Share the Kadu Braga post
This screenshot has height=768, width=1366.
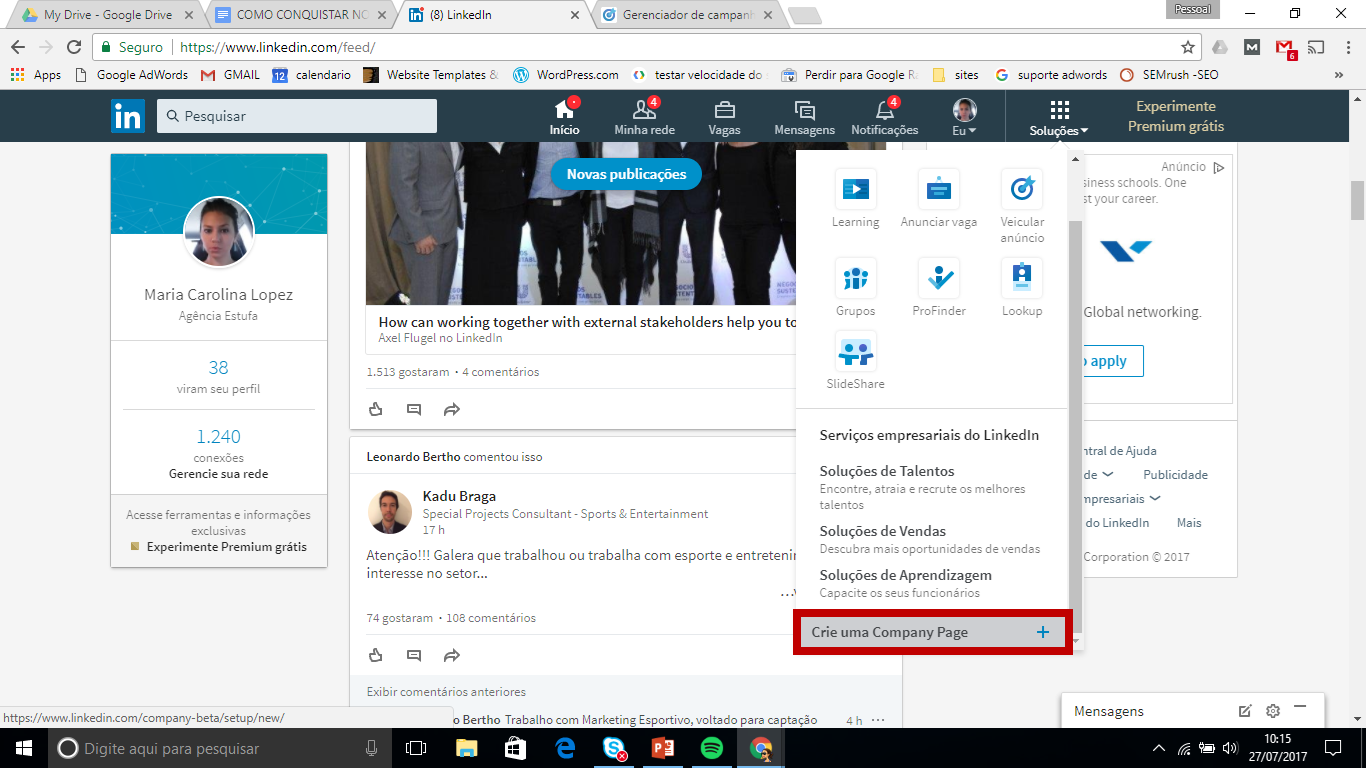point(452,655)
